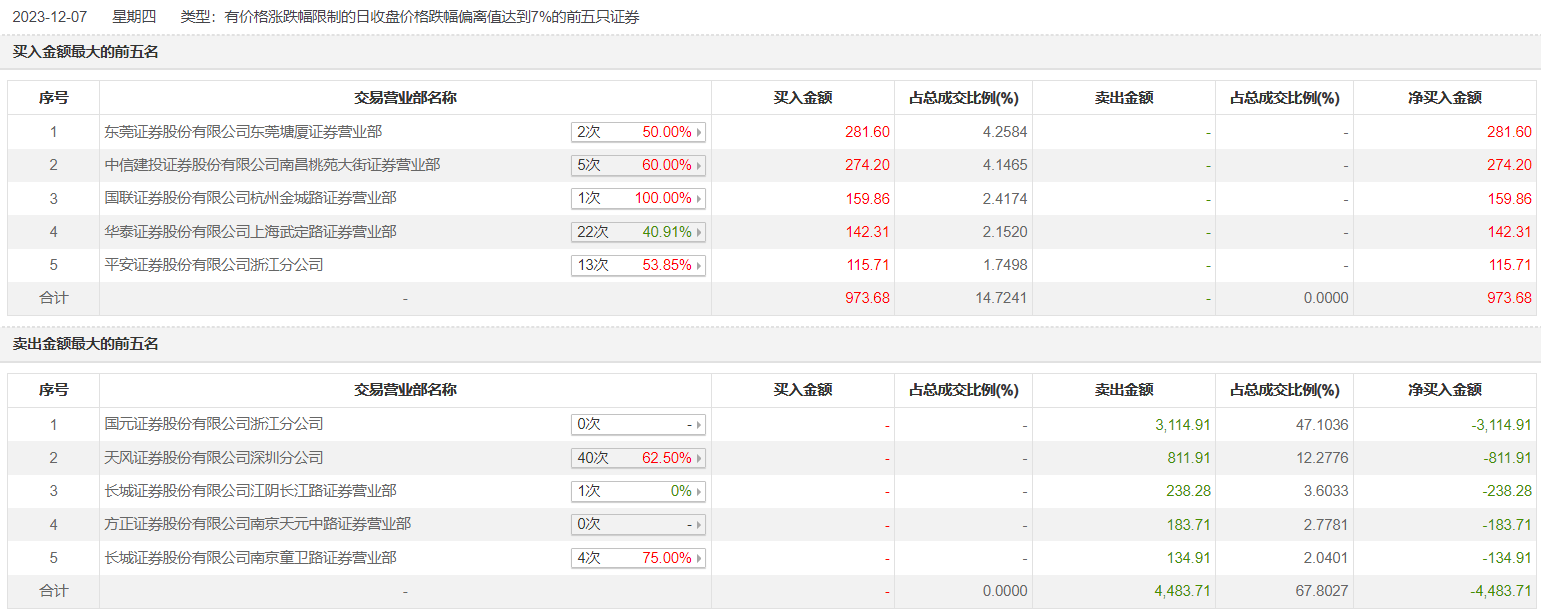Click net buy value -3,114.91
This screenshot has width=1541, height=614.
click(1501, 425)
